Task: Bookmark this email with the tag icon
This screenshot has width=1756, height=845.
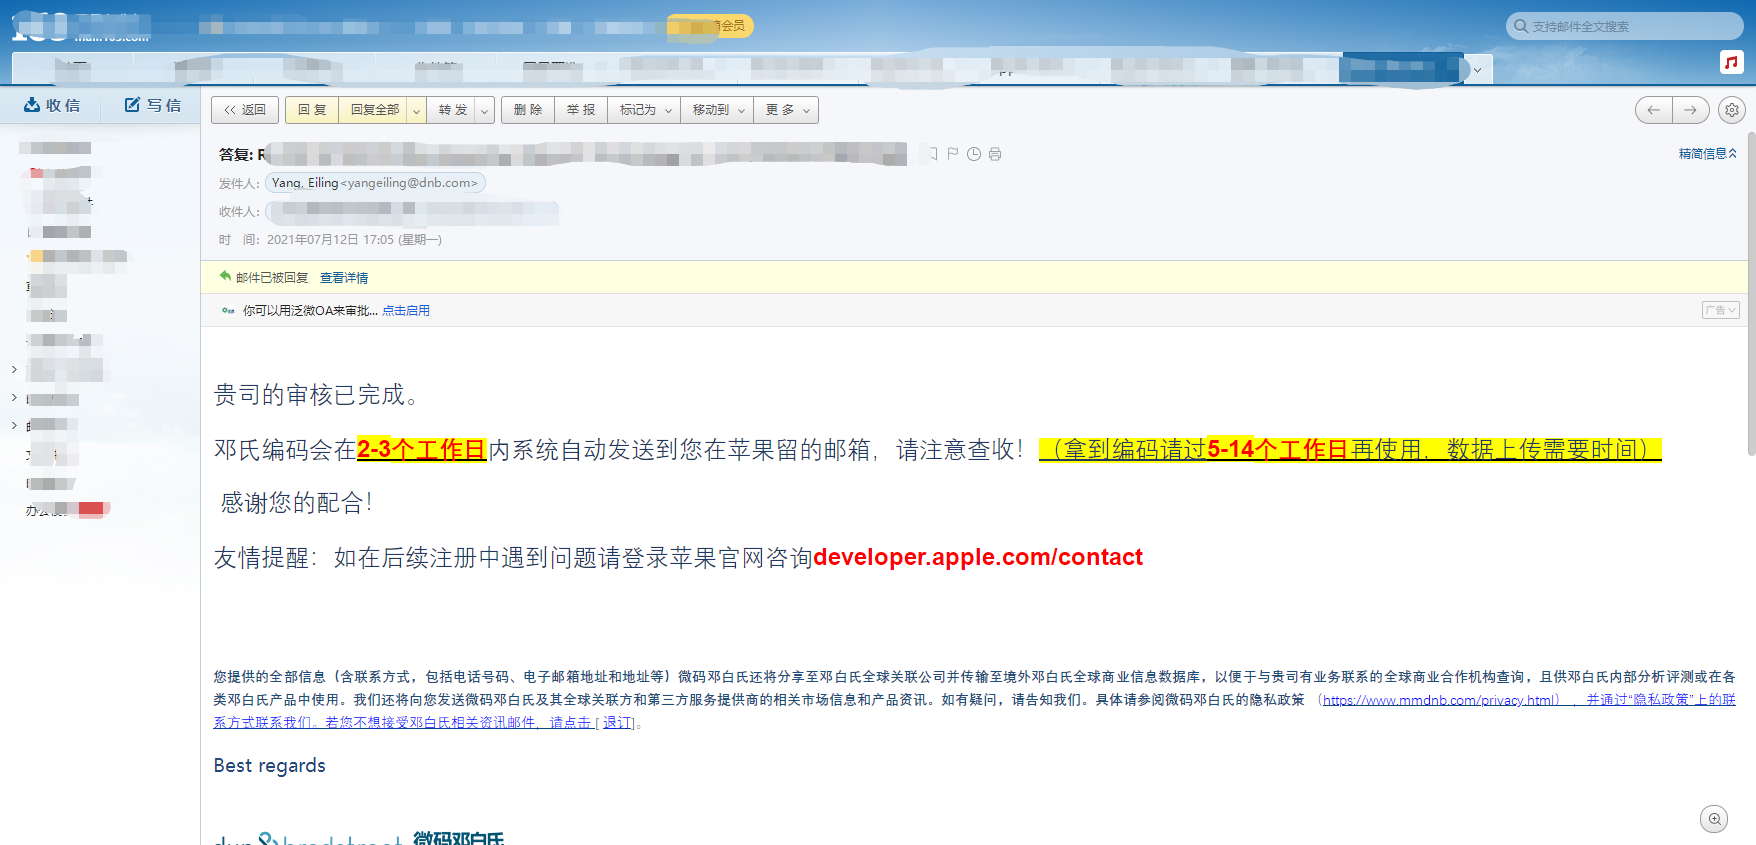Action: point(933,154)
